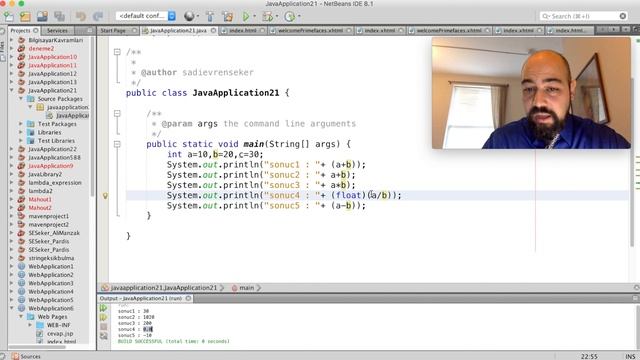The width and height of the screenshot is (640, 360).
Task: Close the JavaApplication21.java editor tab
Action: pos(213,31)
